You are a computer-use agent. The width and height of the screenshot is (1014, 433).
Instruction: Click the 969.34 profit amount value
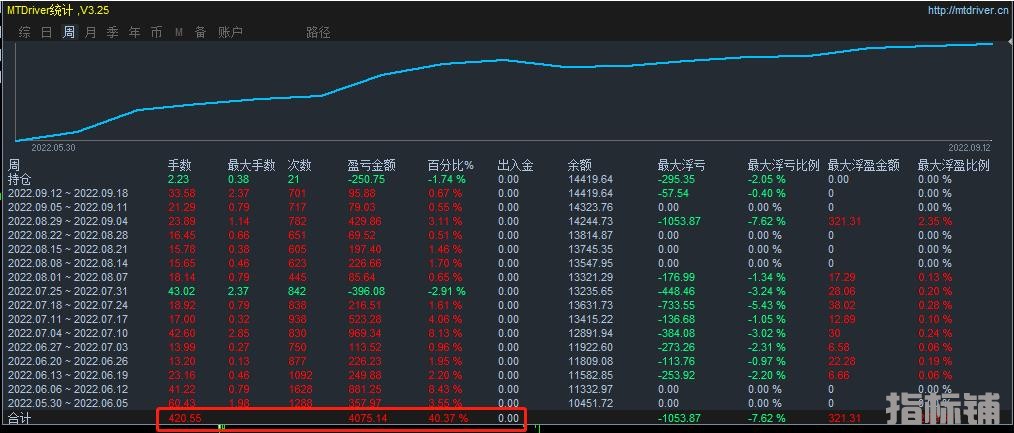click(x=365, y=333)
